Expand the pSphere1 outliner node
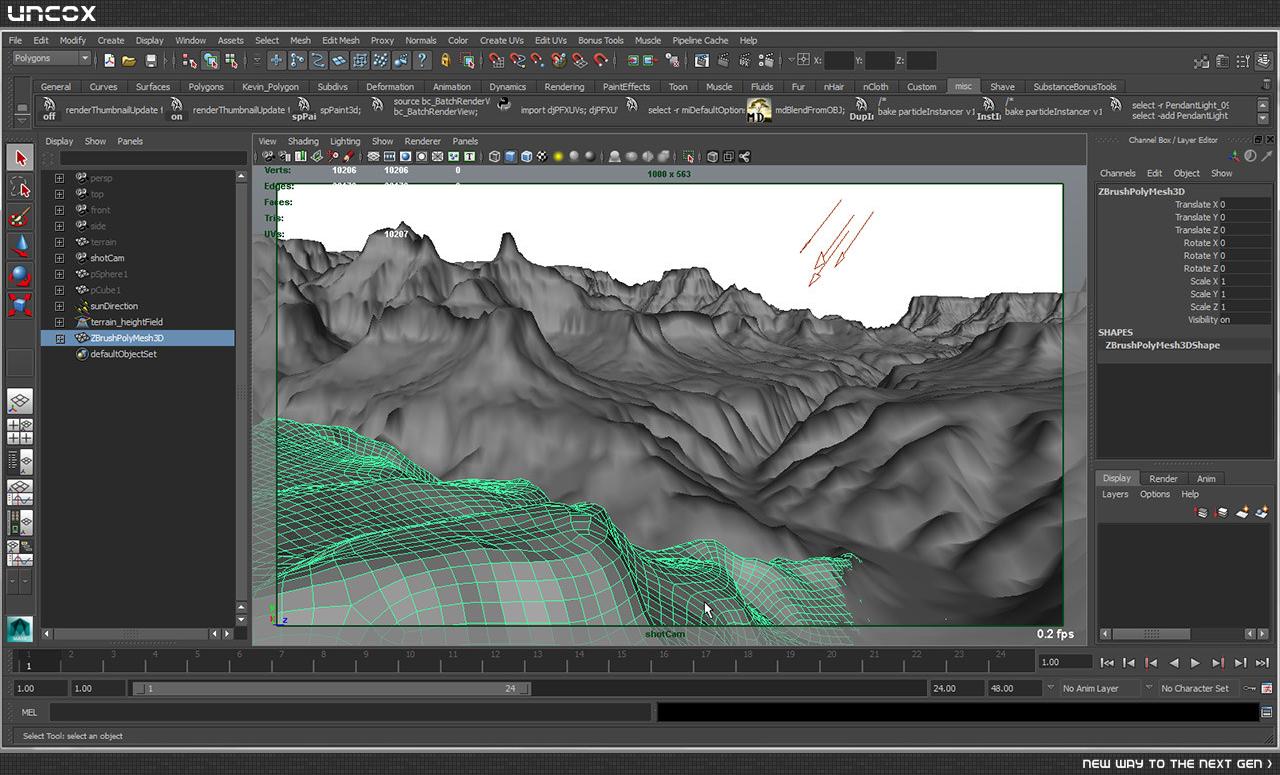 (60, 274)
